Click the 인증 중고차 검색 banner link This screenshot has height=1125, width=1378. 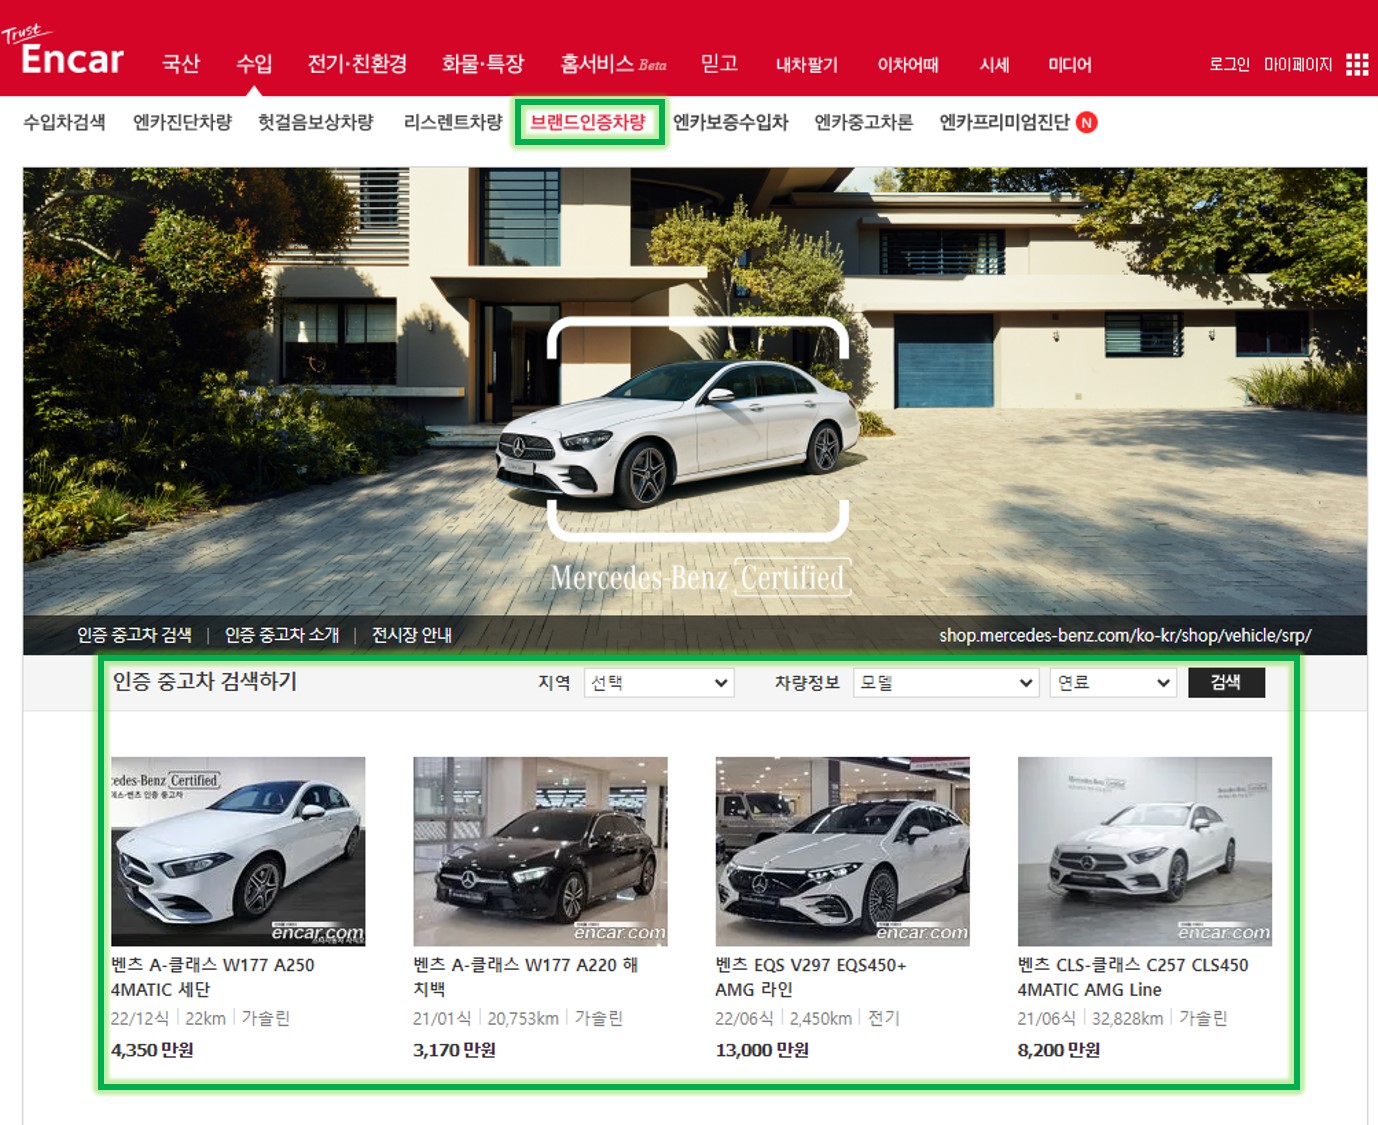click(134, 635)
